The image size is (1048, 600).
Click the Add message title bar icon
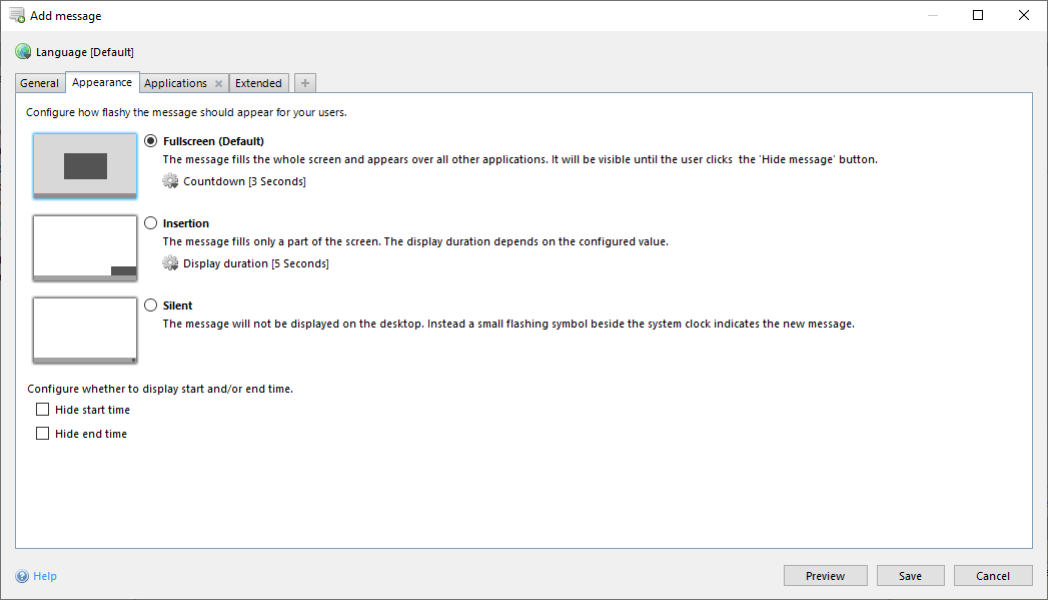[x=18, y=15]
